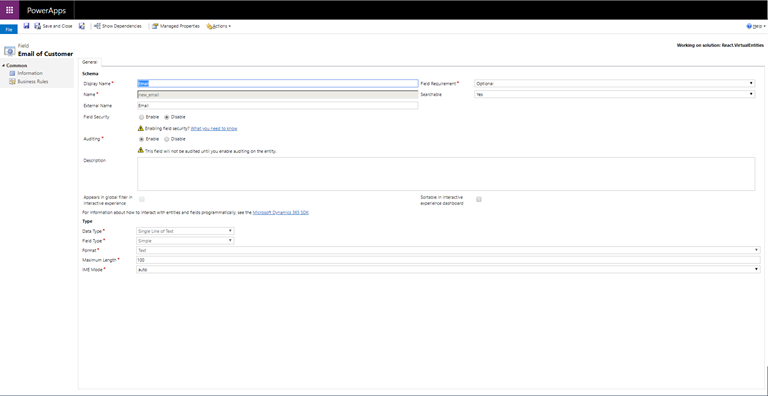Select Enable for Field Security

142,117
